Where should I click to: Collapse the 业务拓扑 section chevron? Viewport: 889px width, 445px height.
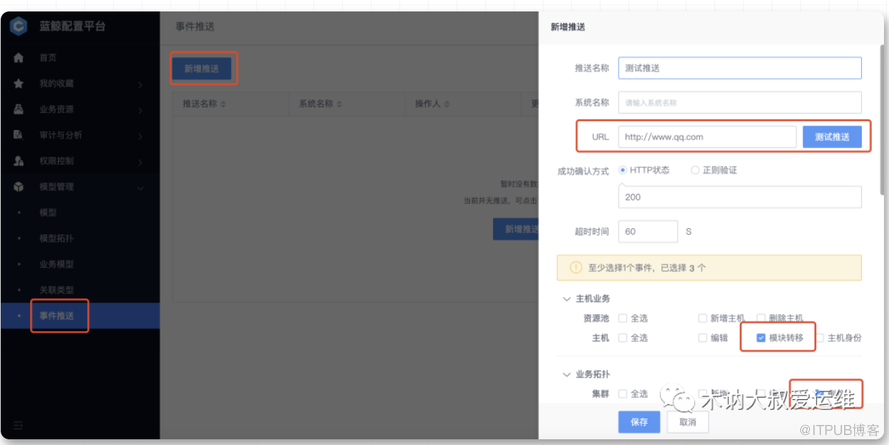pyautogui.click(x=567, y=374)
